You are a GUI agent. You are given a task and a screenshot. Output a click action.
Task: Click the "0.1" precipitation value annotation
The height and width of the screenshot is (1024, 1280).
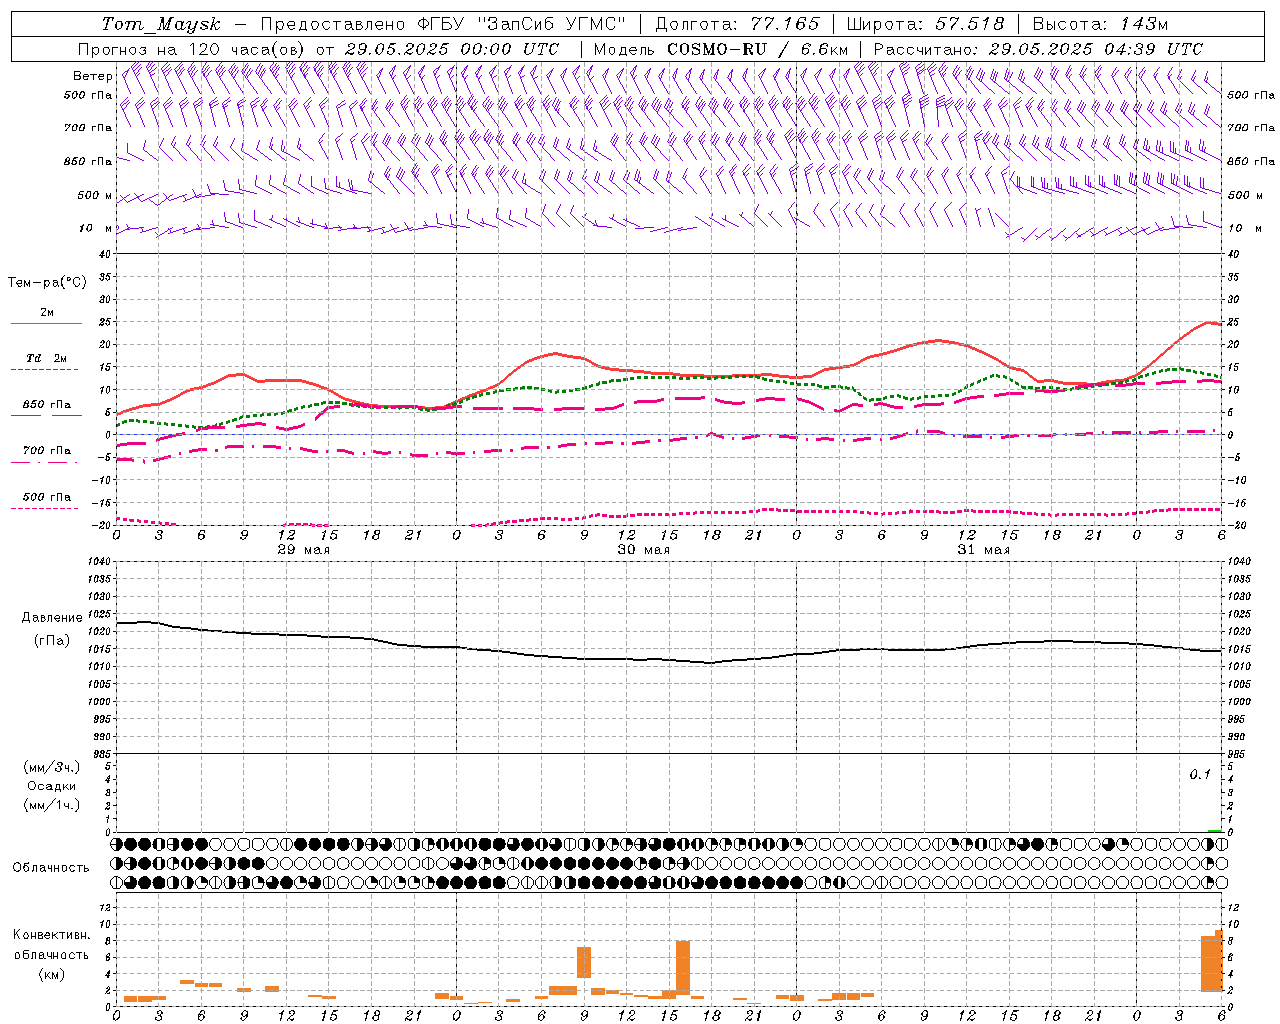1199,775
